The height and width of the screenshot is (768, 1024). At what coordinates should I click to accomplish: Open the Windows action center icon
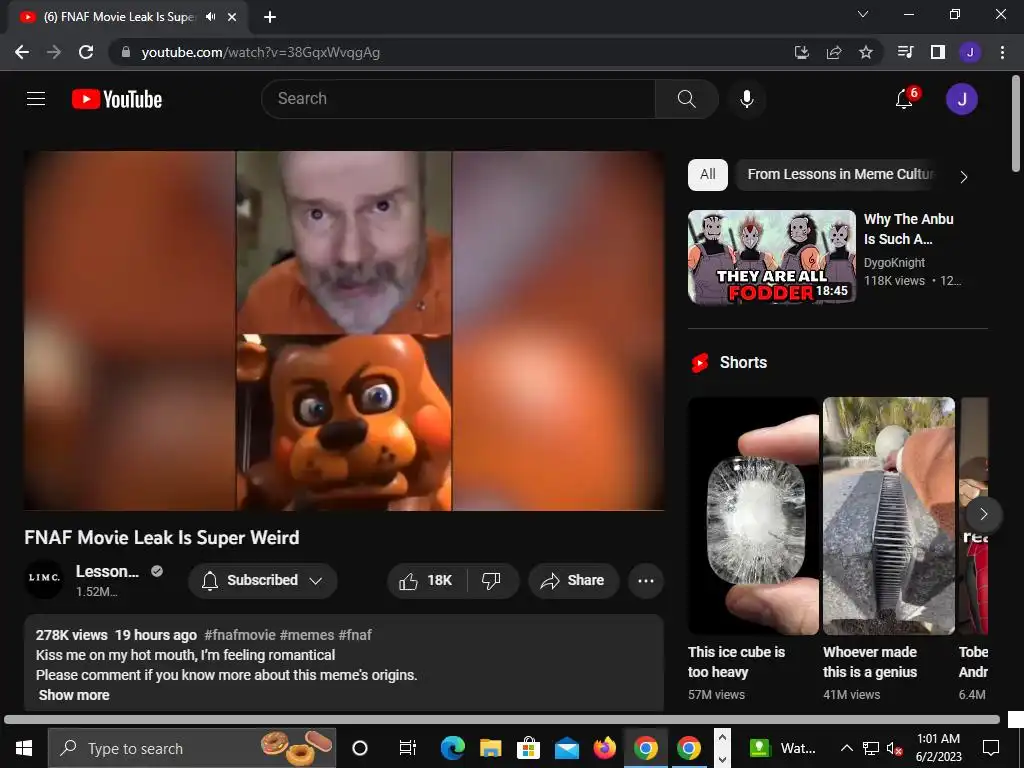coord(991,748)
